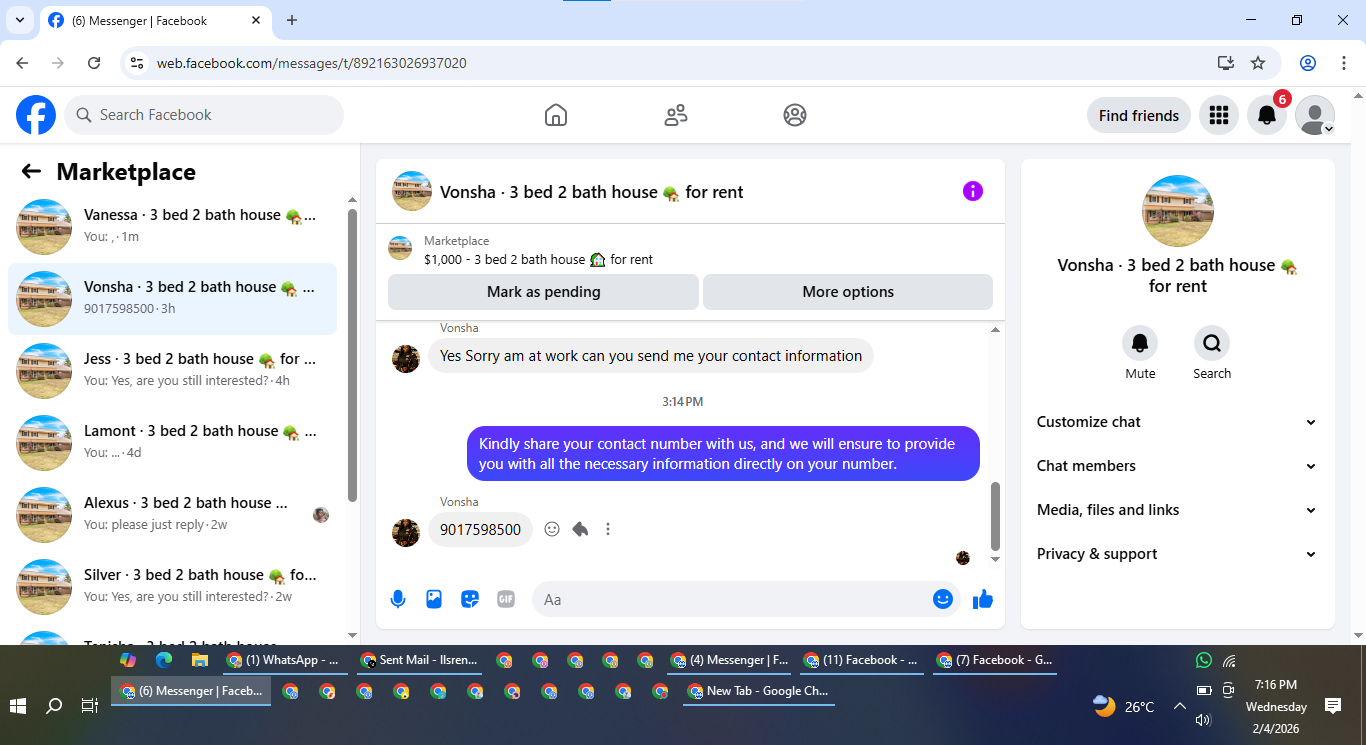The image size is (1366, 745).
Task: View site information icon in address bar
Action: pos(138,63)
